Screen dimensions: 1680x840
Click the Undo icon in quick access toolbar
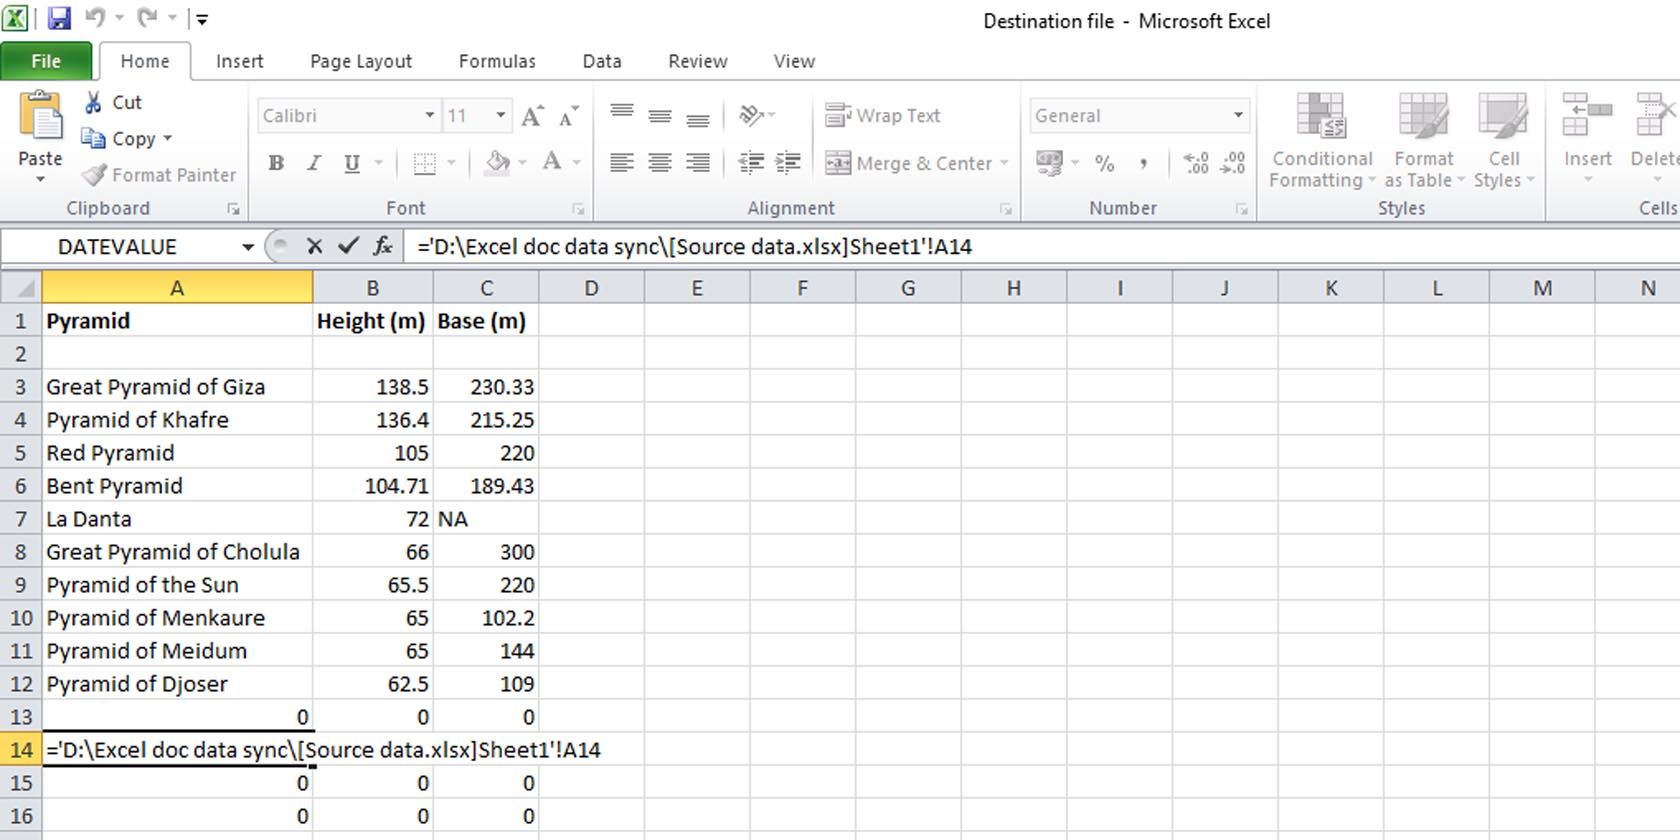pos(95,18)
